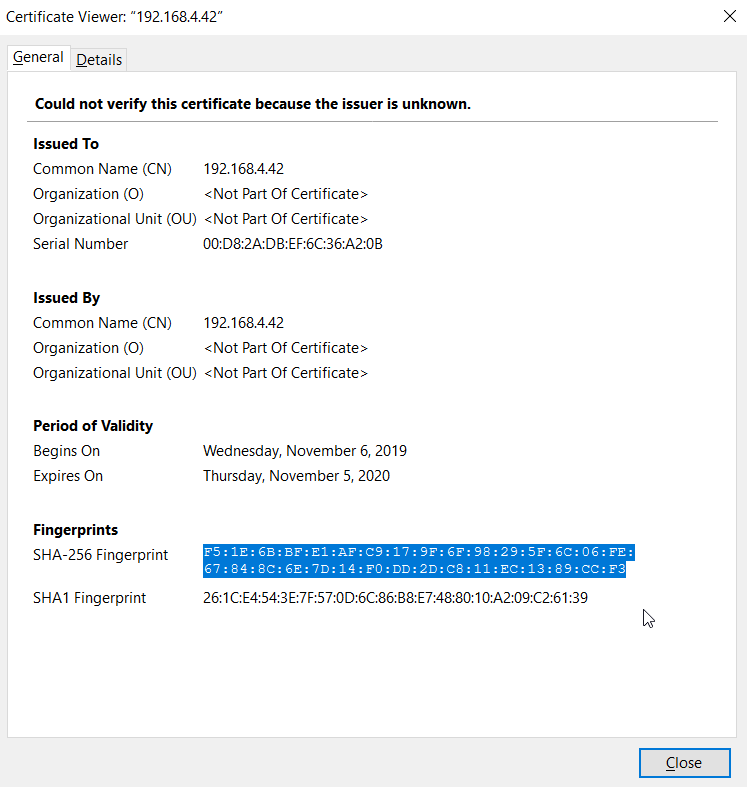This screenshot has height=787, width=747.
Task: Switch to the Details tab
Action: click(x=99, y=60)
